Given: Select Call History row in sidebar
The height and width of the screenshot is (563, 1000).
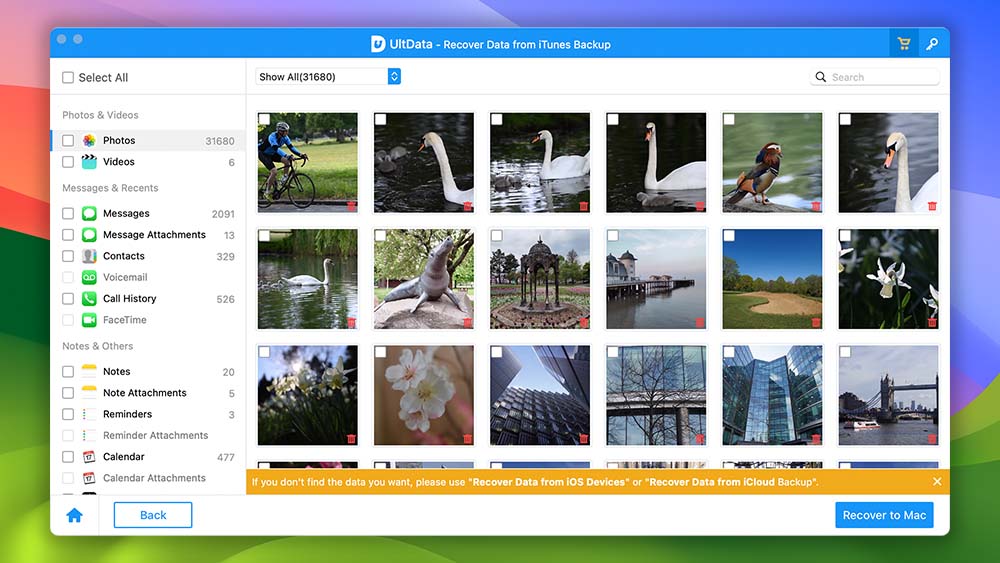Looking at the screenshot, I should (x=148, y=298).
